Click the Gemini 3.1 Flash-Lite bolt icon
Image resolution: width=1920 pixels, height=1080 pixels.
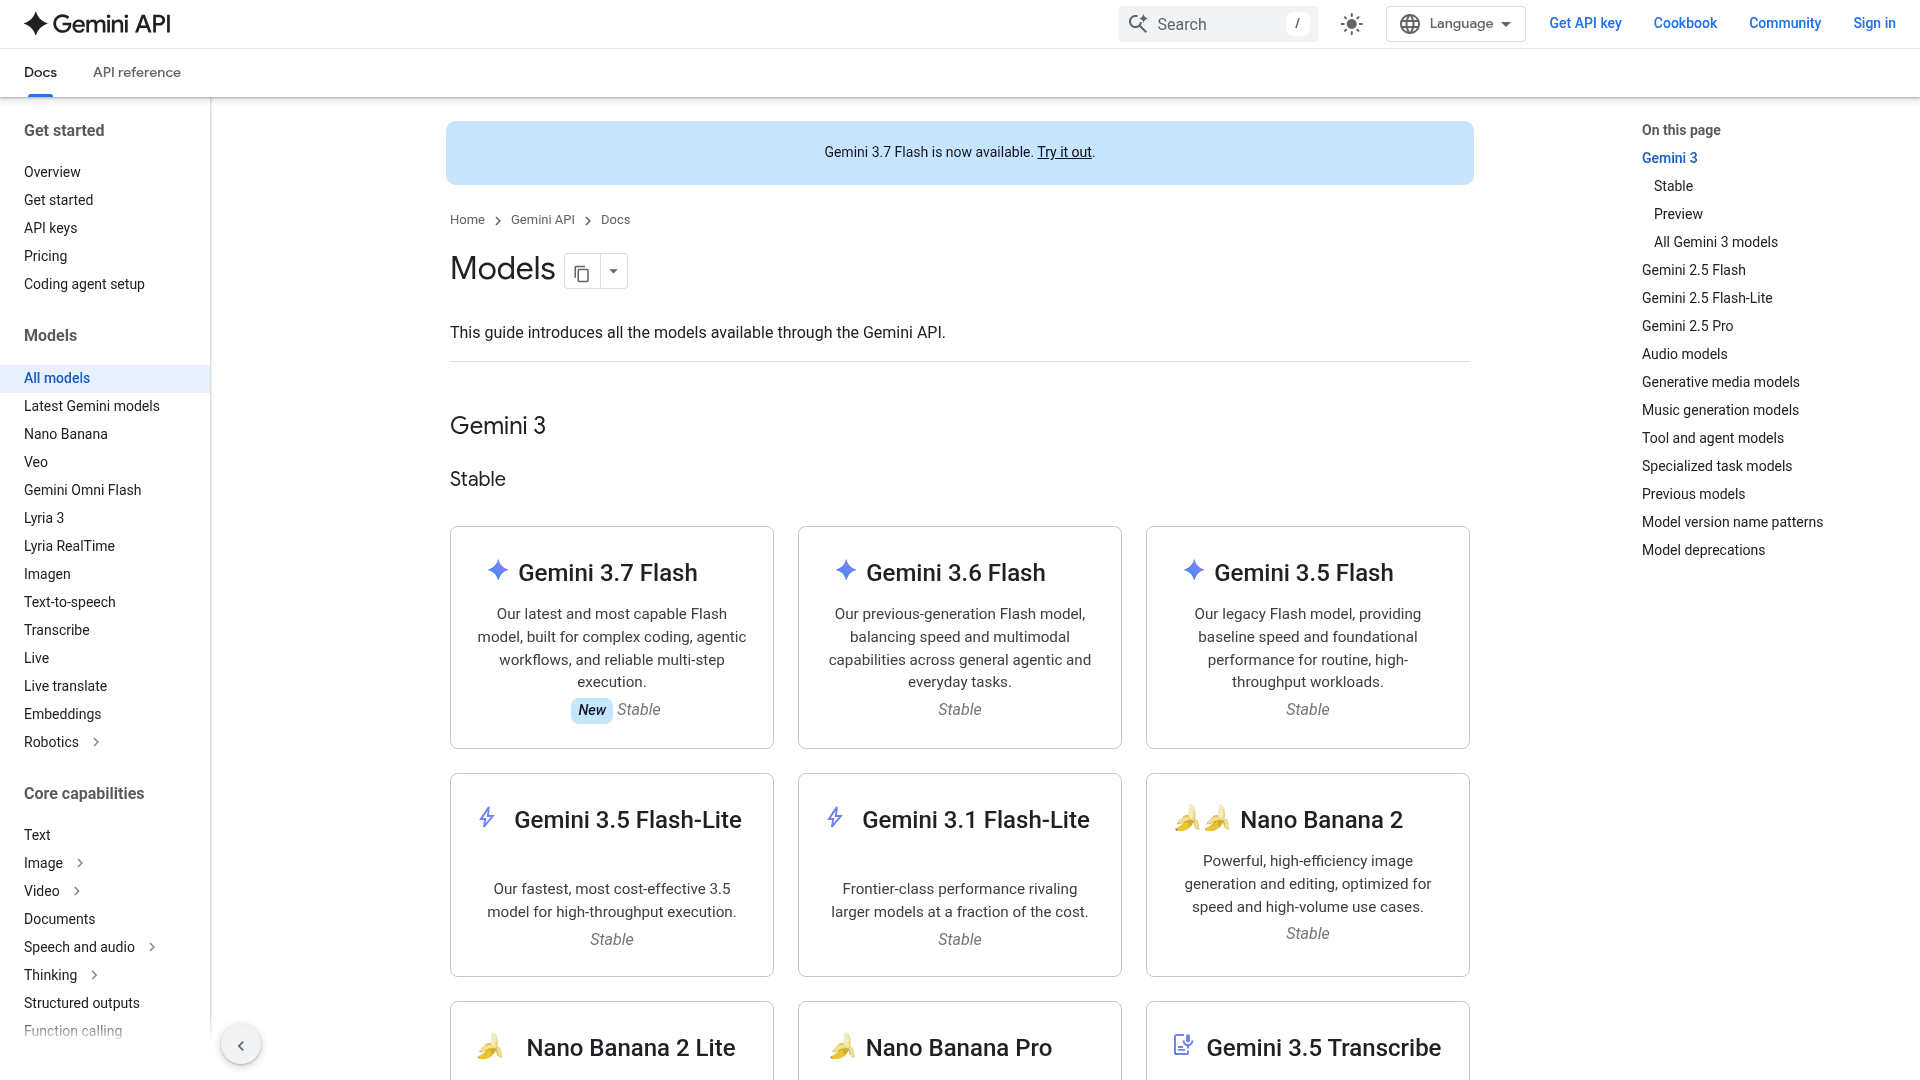click(835, 817)
